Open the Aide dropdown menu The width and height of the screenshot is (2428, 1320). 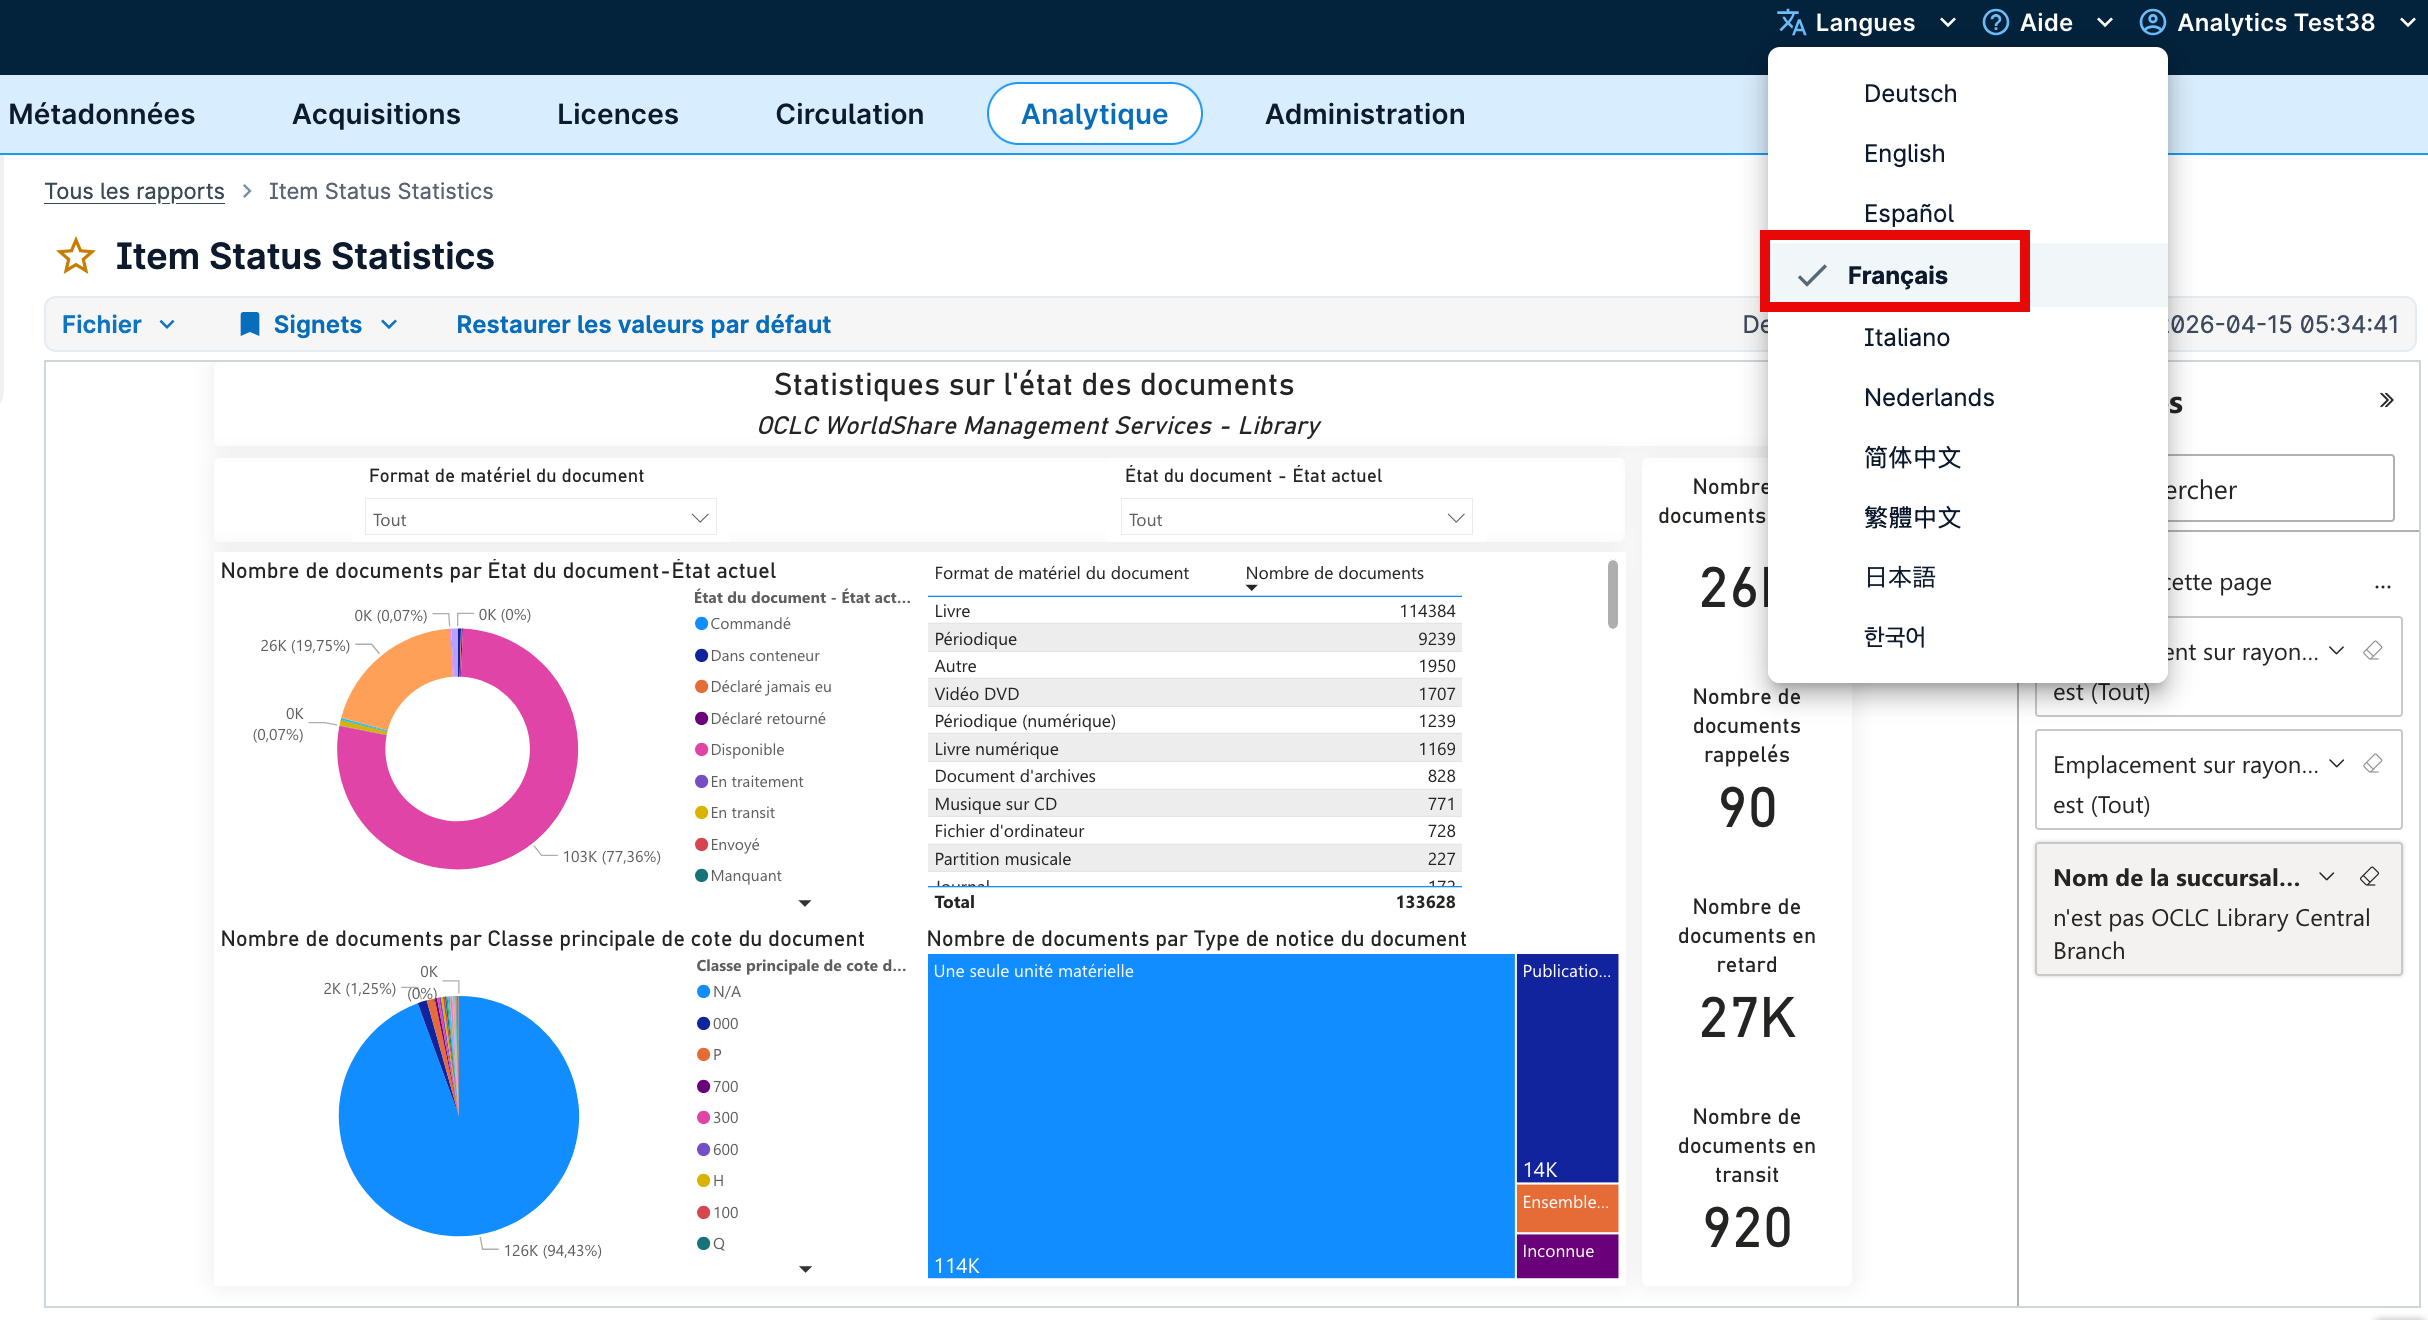(2048, 22)
